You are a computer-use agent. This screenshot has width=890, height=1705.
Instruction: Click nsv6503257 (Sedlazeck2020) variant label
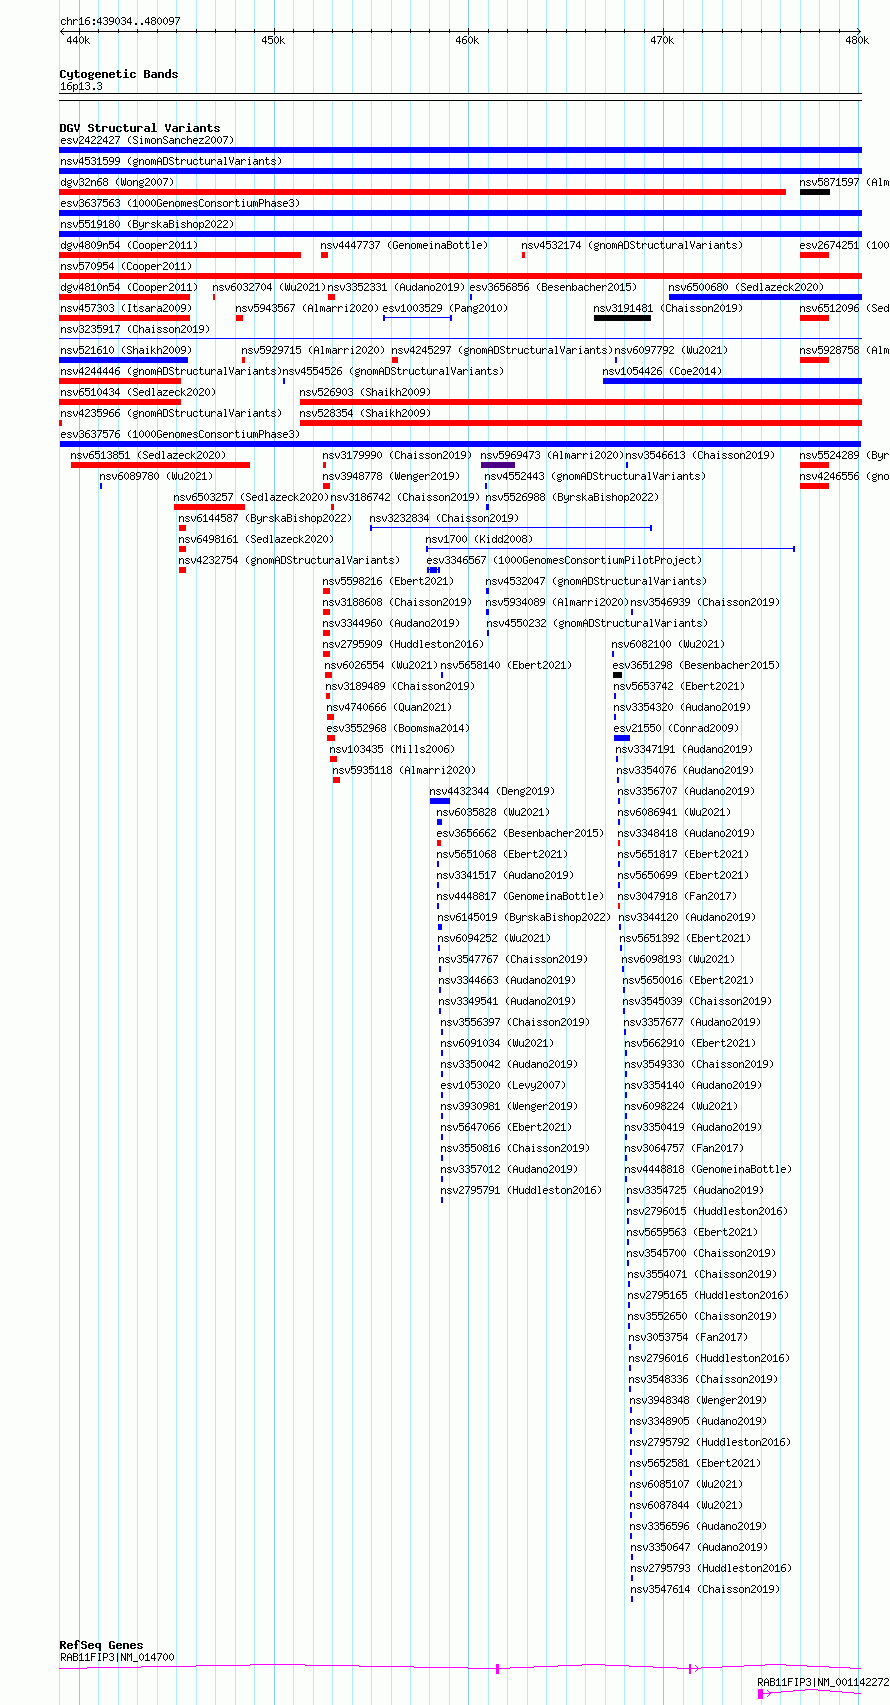tap(251, 498)
